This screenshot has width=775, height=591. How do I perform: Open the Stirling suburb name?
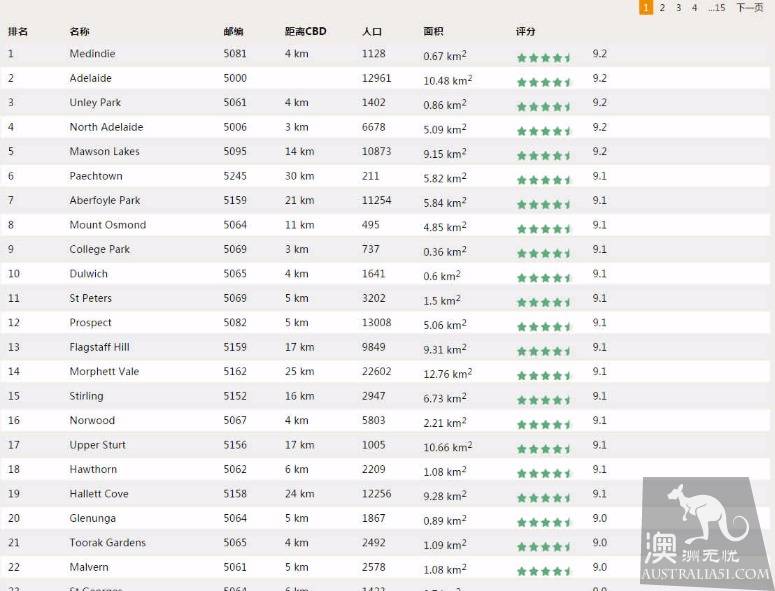(86, 396)
